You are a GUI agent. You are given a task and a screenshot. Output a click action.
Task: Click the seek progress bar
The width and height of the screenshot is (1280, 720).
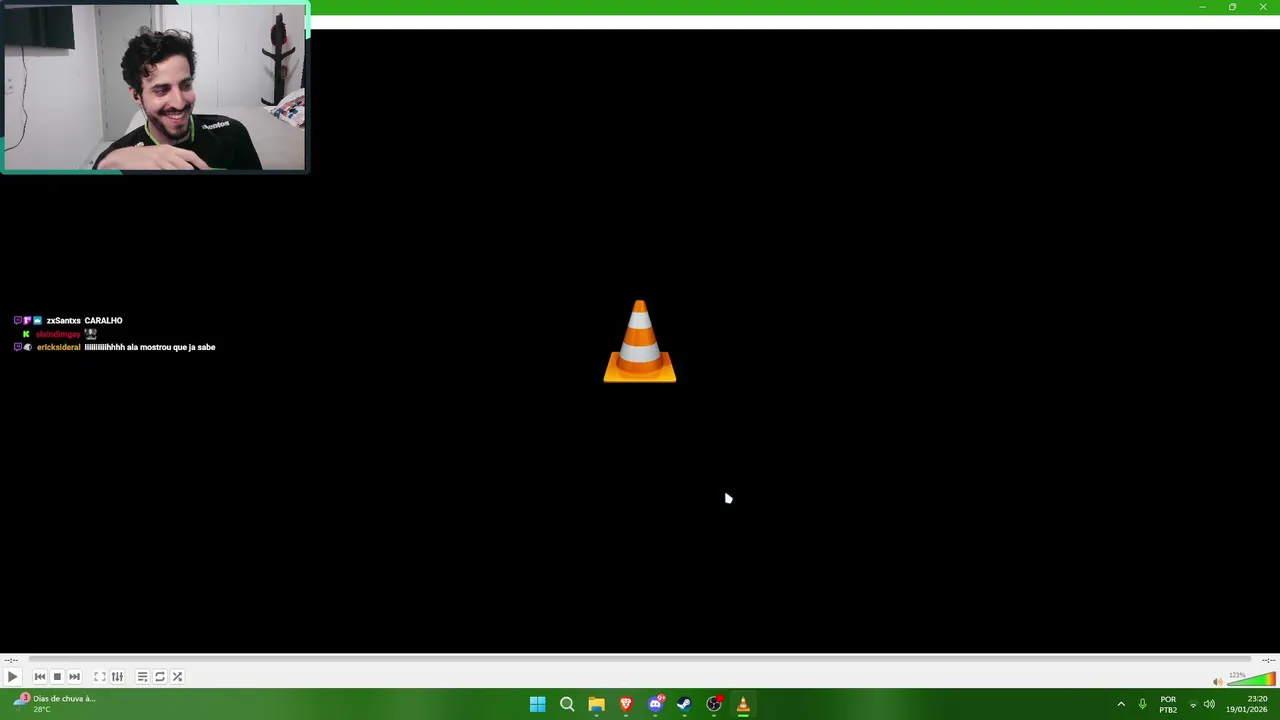(x=640, y=659)
